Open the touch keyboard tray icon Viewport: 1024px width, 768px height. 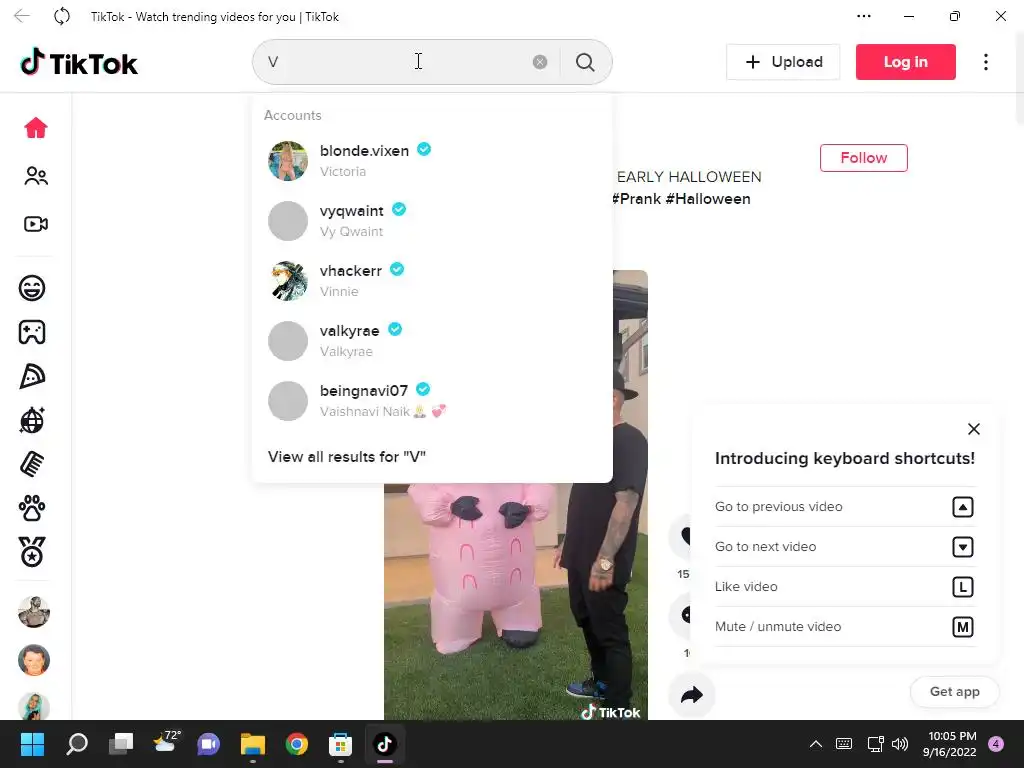(x=844, y=744)
